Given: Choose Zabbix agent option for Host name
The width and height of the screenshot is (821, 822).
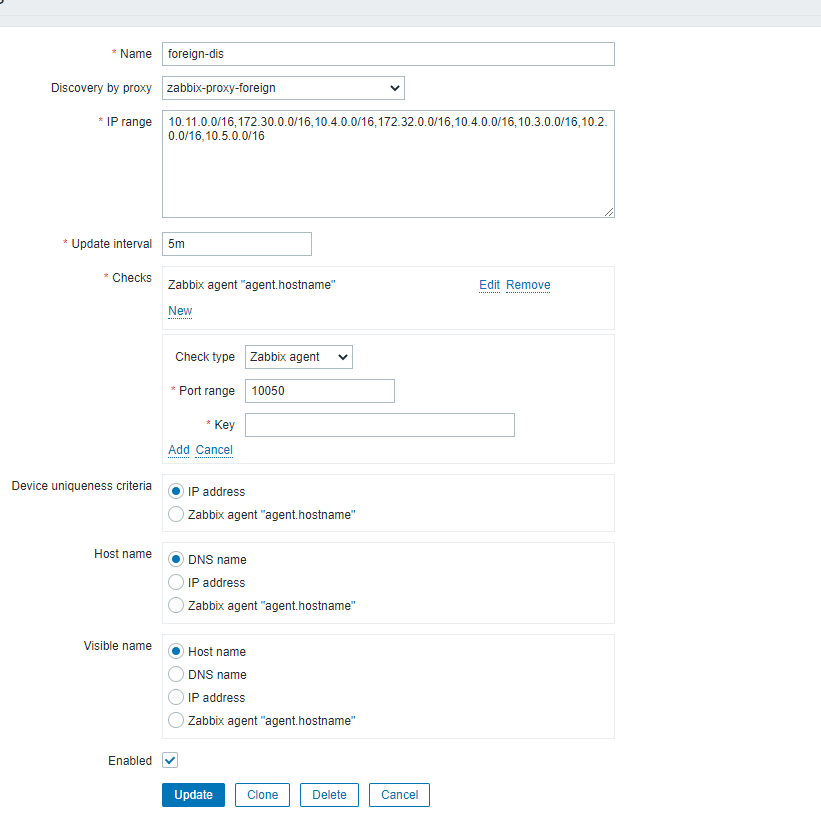Looking at the screenshot, I should coord(176,605).
